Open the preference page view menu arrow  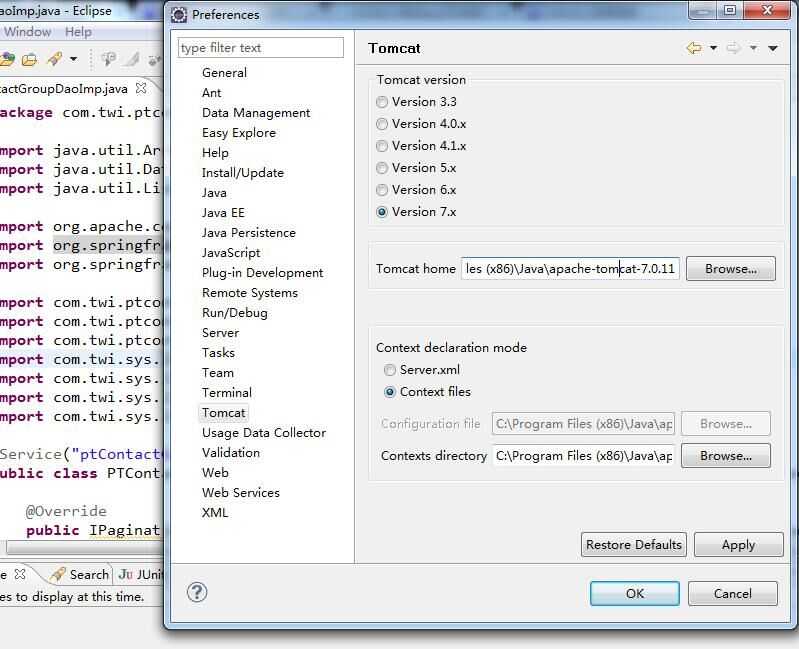pos(773,48)
